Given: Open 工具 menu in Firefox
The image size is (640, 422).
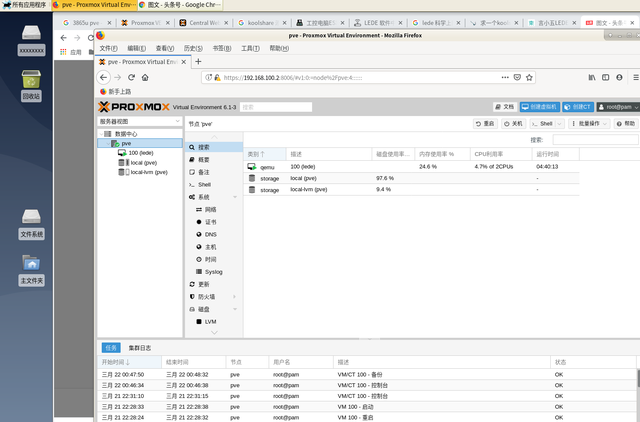Looking at the screenshot, I should tap(250, 48).
